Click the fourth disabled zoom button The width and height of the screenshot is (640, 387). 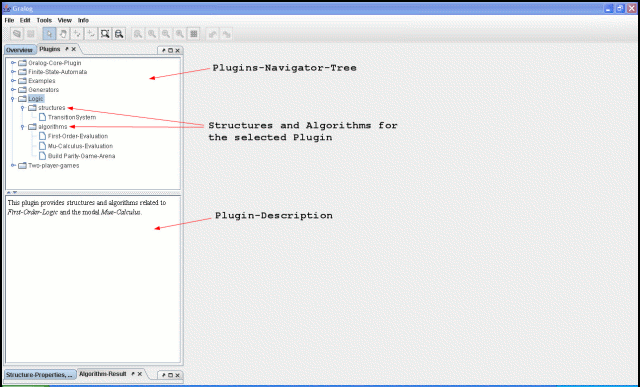coord(180,34)
